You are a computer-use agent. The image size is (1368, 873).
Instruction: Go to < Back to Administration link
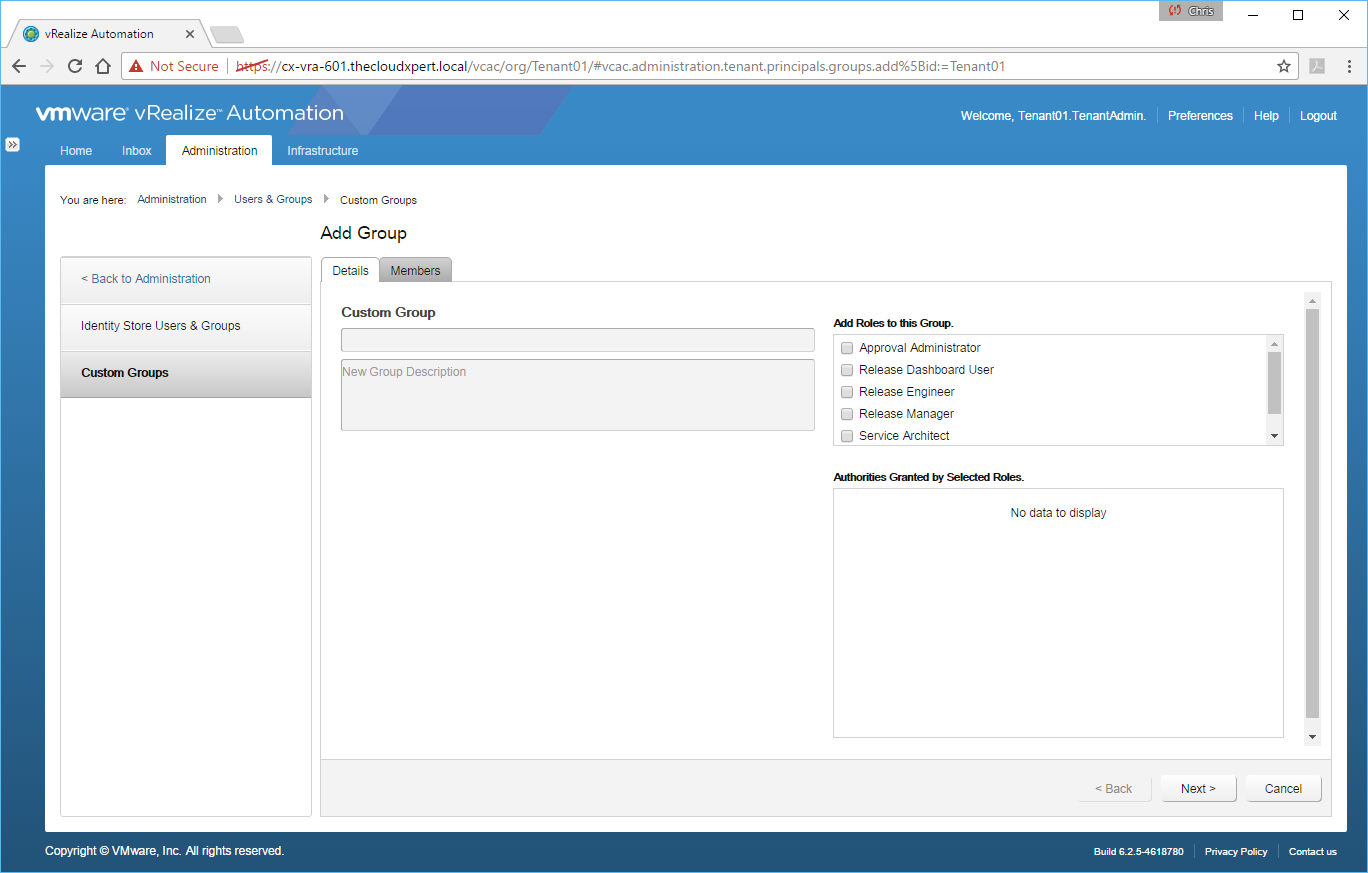146,279
